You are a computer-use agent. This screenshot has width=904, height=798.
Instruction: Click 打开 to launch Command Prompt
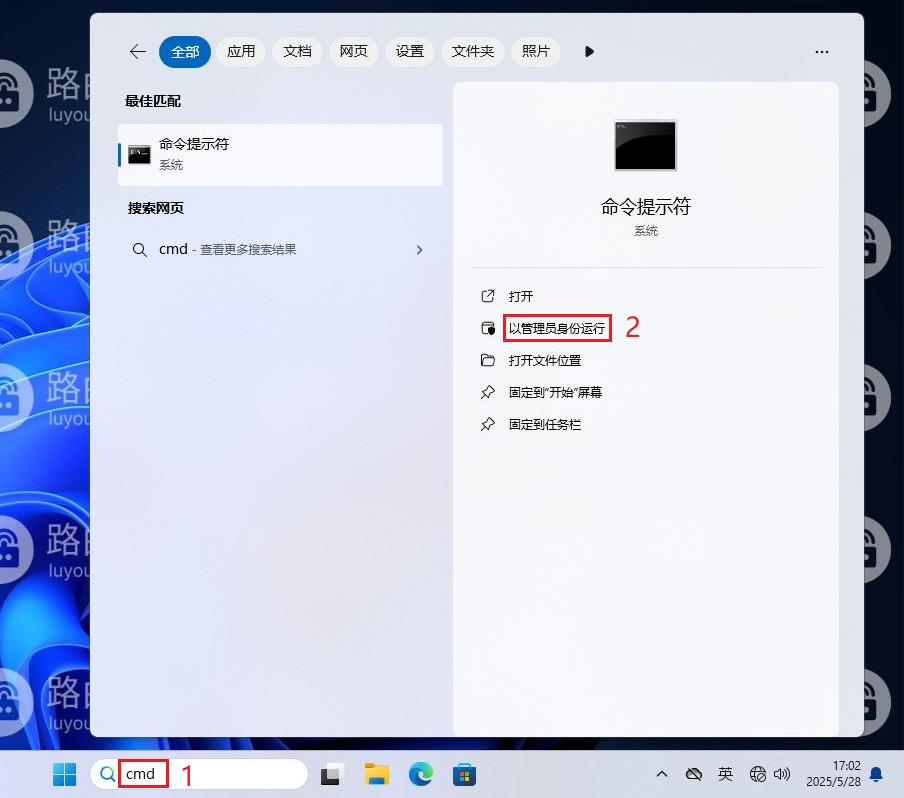(521, 296)
